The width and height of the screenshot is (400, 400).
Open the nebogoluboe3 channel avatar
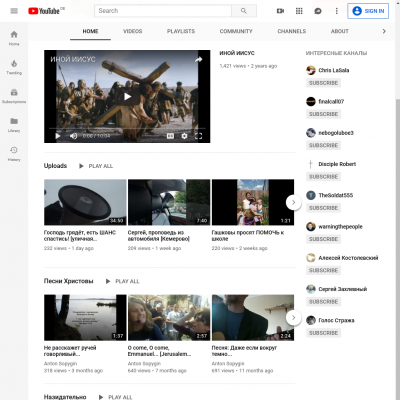(311, 133)
